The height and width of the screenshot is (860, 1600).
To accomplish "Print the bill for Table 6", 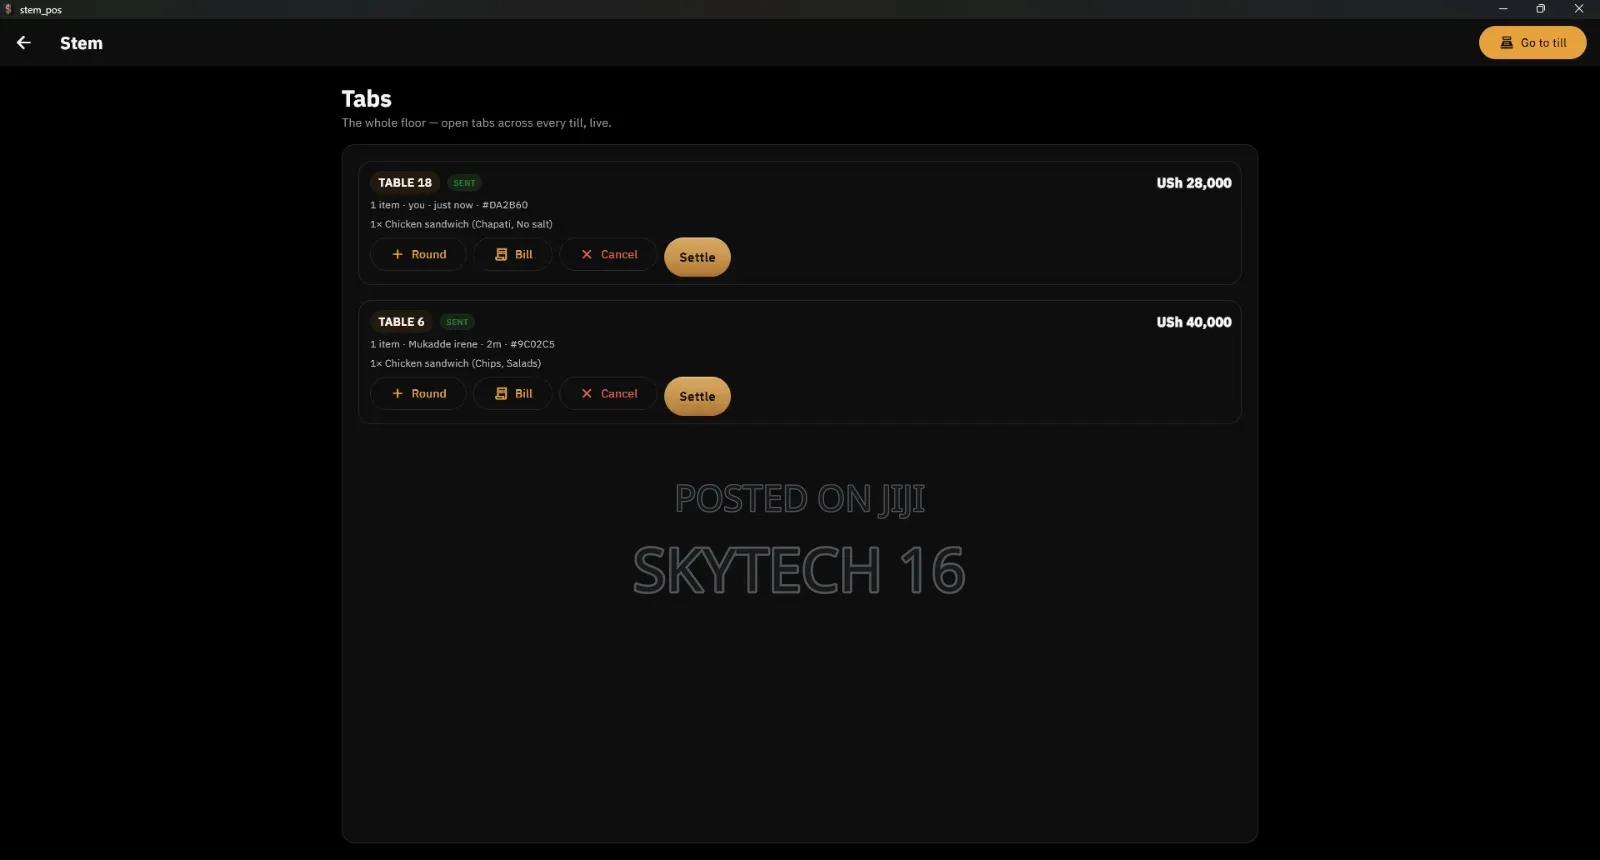I will 513,393.
